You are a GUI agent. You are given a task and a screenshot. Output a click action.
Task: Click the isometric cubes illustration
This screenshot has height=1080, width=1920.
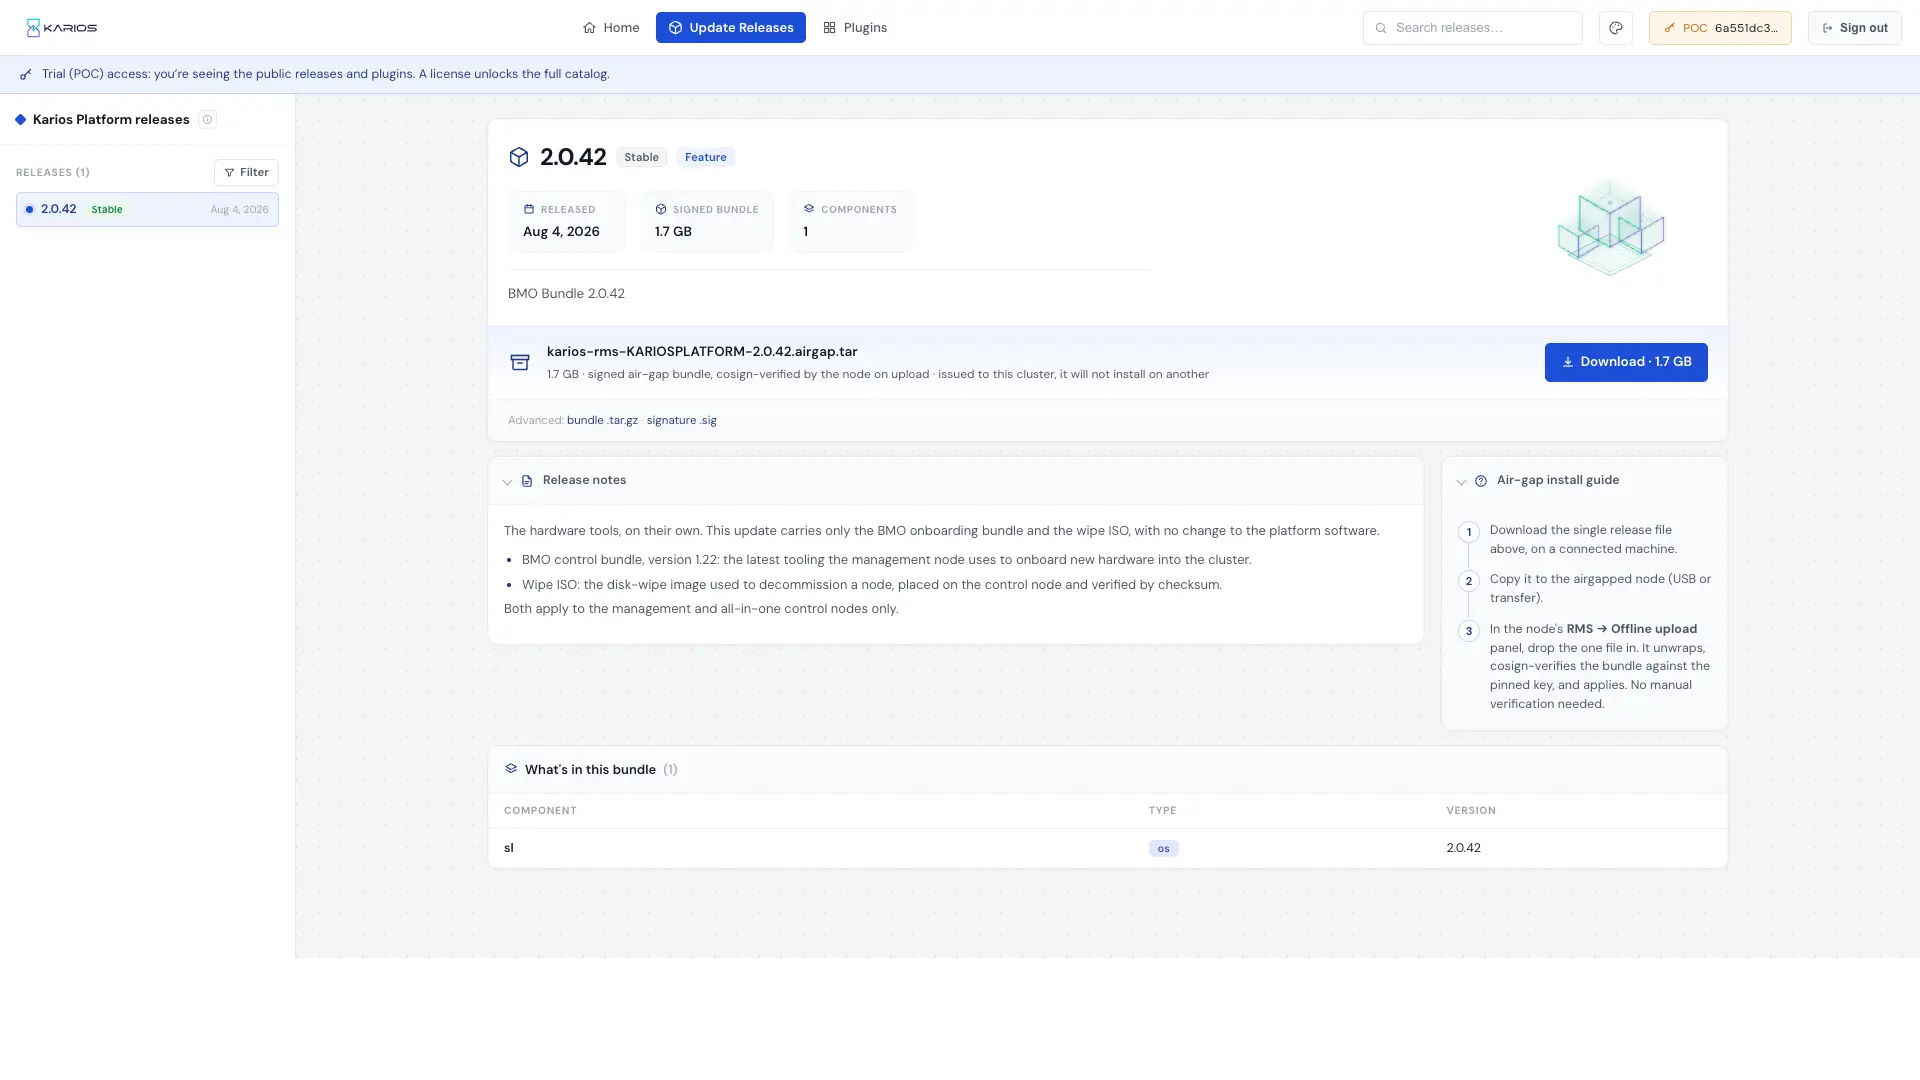(1610, 227)
